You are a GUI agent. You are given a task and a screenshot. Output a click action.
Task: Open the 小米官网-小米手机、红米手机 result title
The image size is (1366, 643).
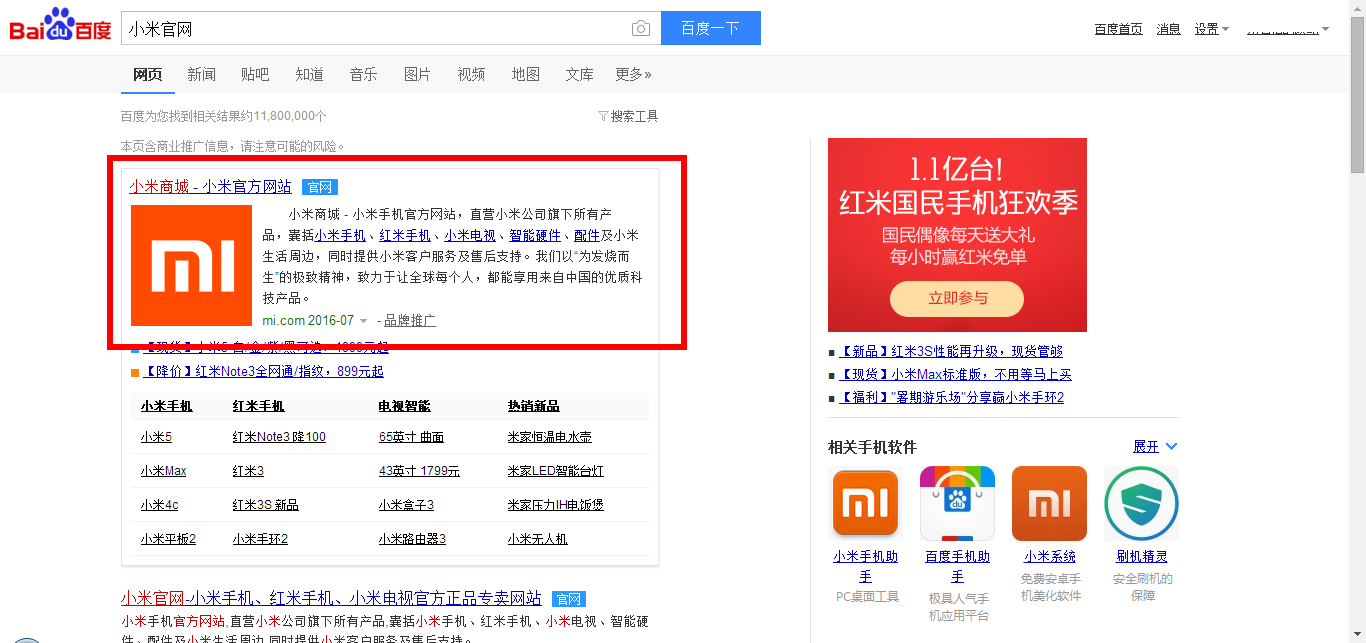(x=331, y=598)
